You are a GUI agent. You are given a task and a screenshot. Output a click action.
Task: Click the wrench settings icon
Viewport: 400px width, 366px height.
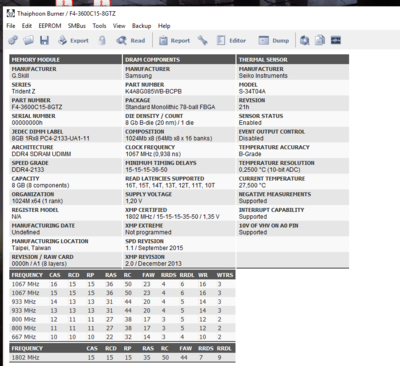(x=203, y=40)
